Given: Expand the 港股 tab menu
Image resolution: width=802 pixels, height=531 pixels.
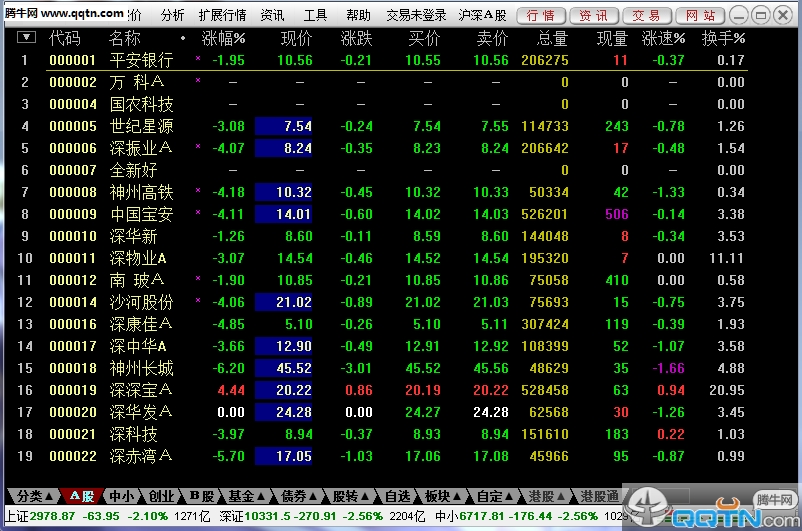Looking at the screenshot, I should tap(546, 496).
